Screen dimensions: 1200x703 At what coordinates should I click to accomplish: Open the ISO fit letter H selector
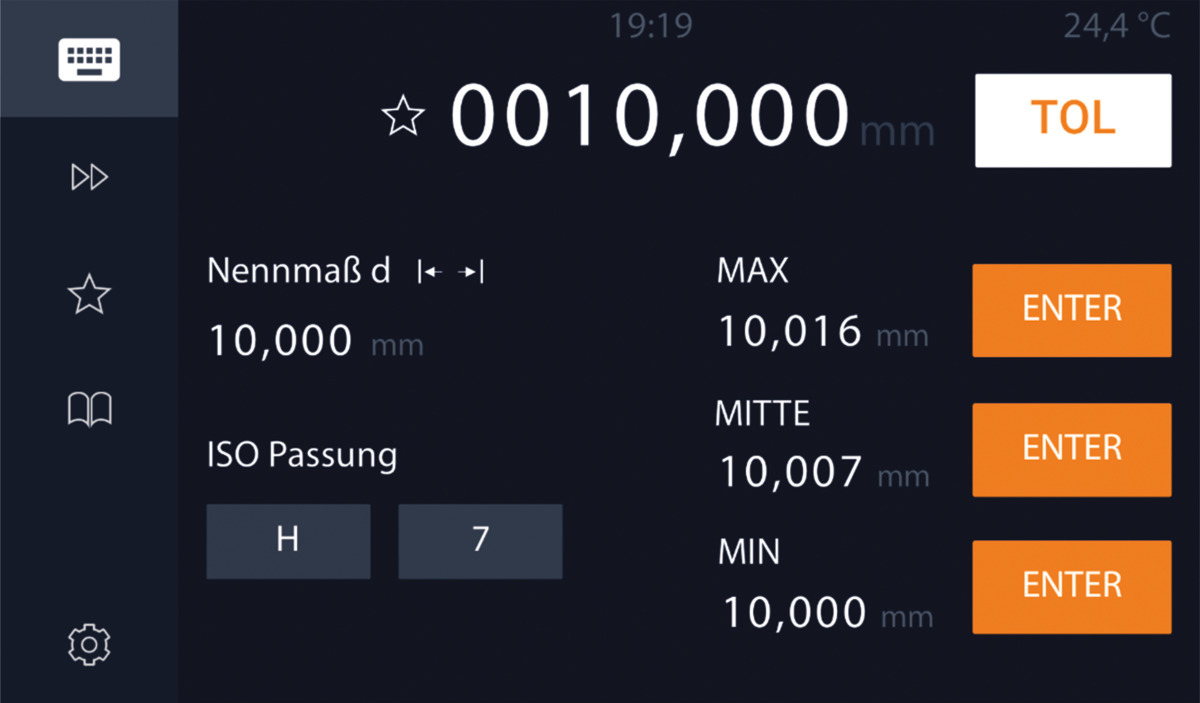click(288, 541)
